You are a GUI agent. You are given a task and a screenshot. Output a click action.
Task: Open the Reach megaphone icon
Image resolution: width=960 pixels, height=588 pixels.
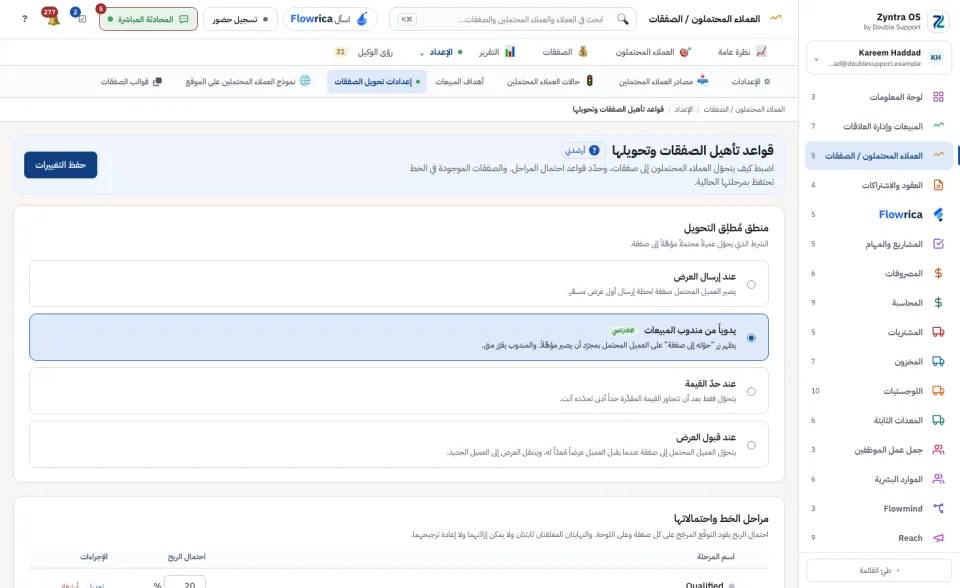[x=938, y=538]
